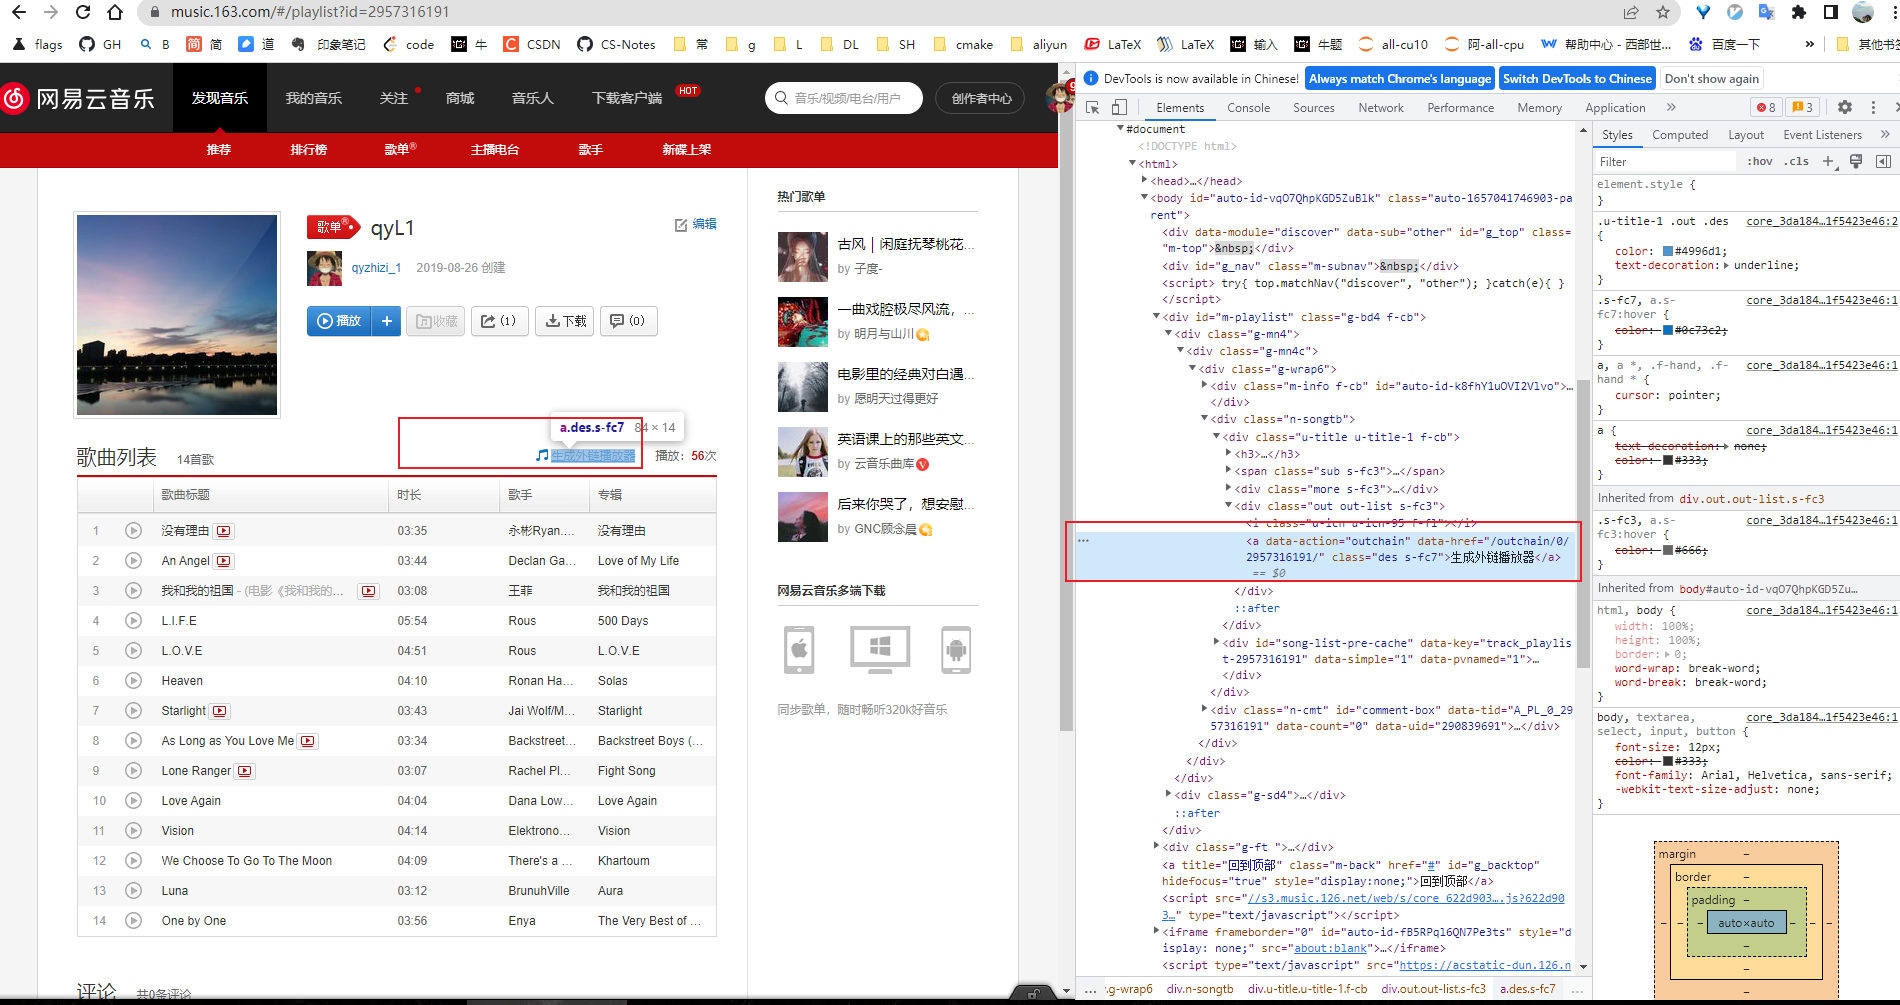Bookmark this page with the star icon
This screenshot has width=1900, height=1005.
[1663, 12]
